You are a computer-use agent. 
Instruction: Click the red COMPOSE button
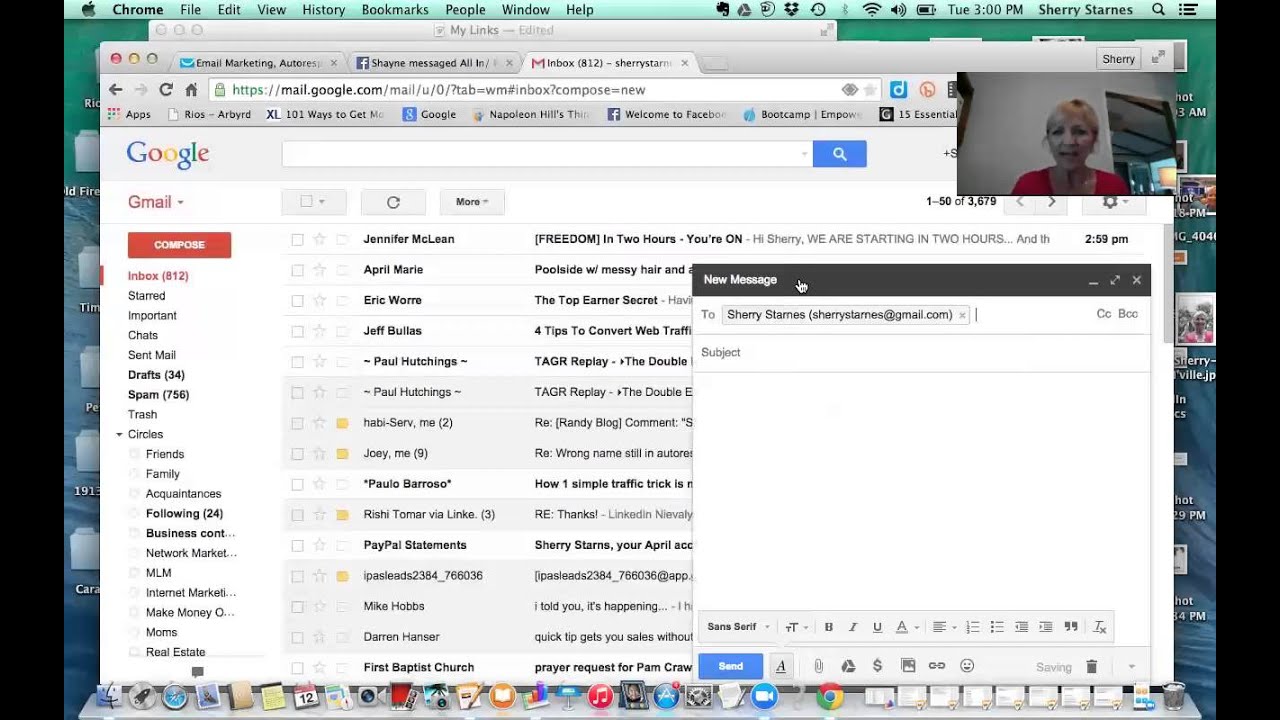(x=179, y=245)
